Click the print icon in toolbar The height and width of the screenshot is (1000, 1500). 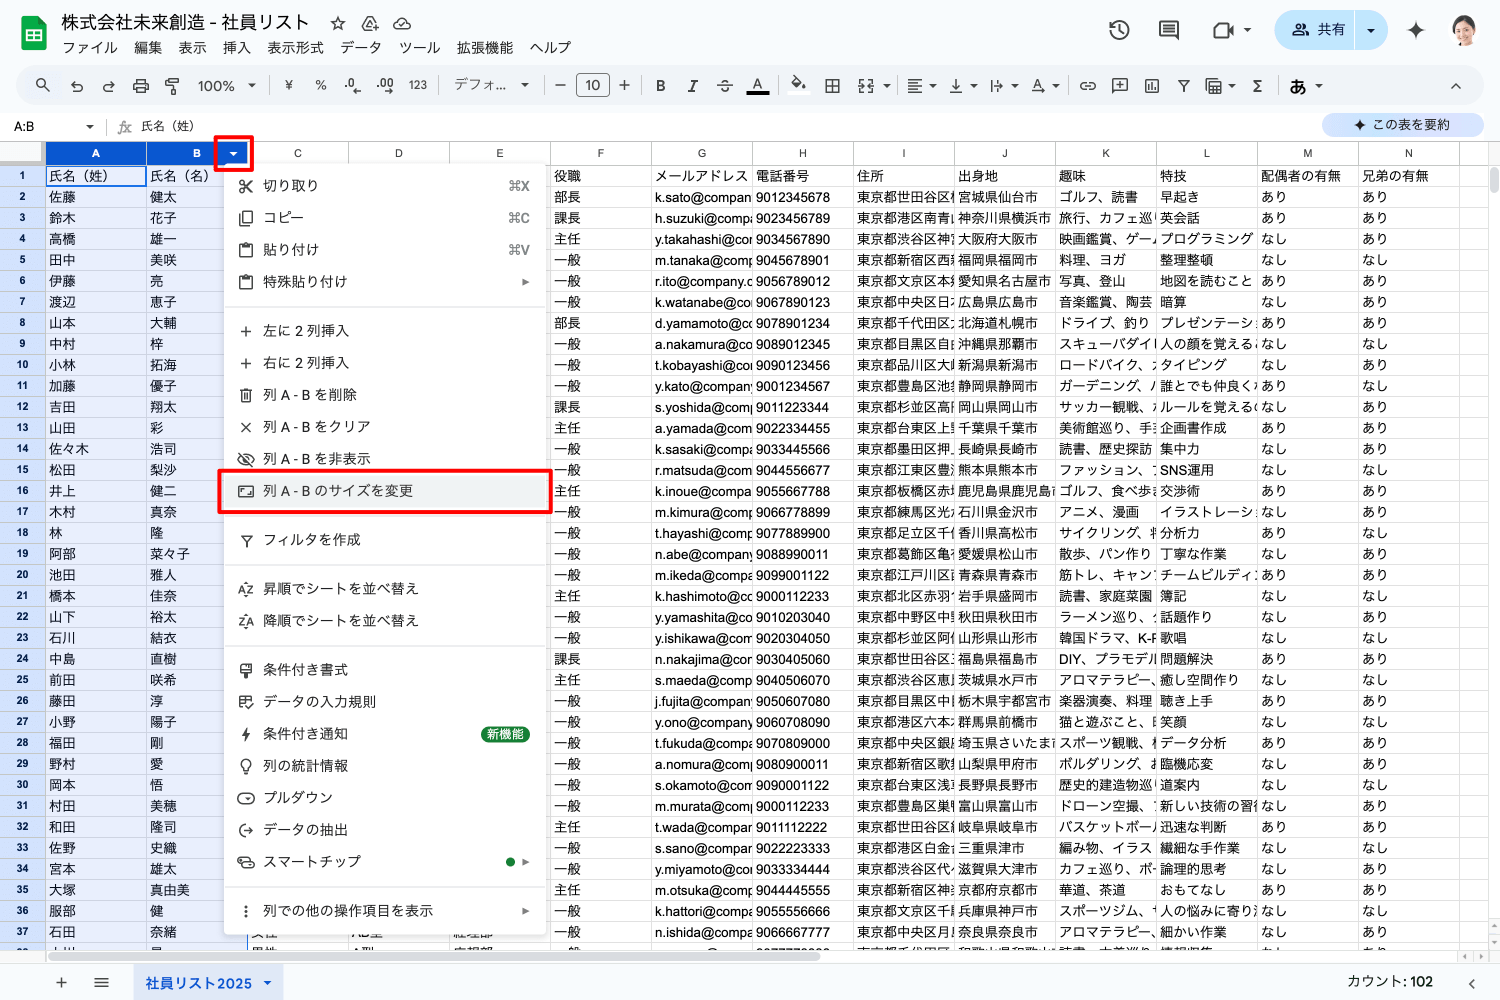[x=141, y=86]
